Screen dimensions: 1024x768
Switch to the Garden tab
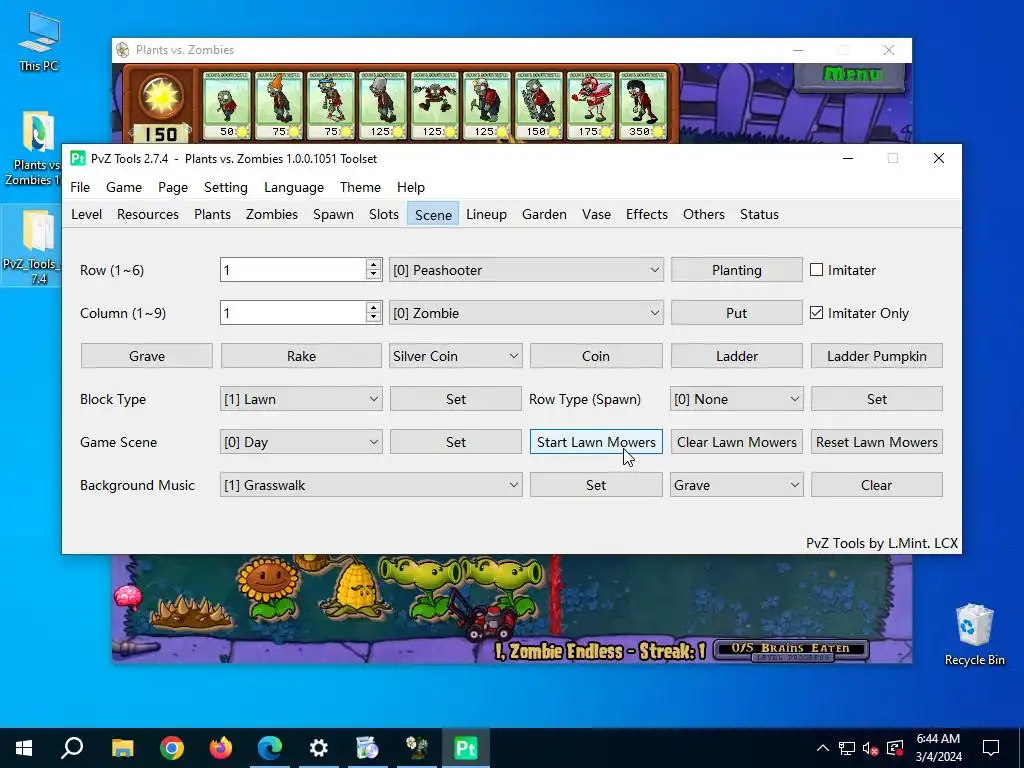[544, 214]
